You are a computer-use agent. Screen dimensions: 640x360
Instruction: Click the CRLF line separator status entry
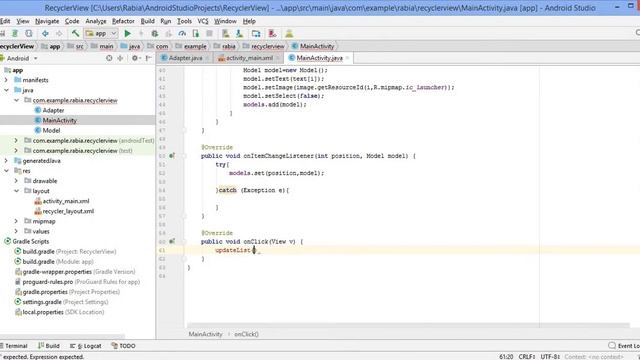(x=527, y=356)
